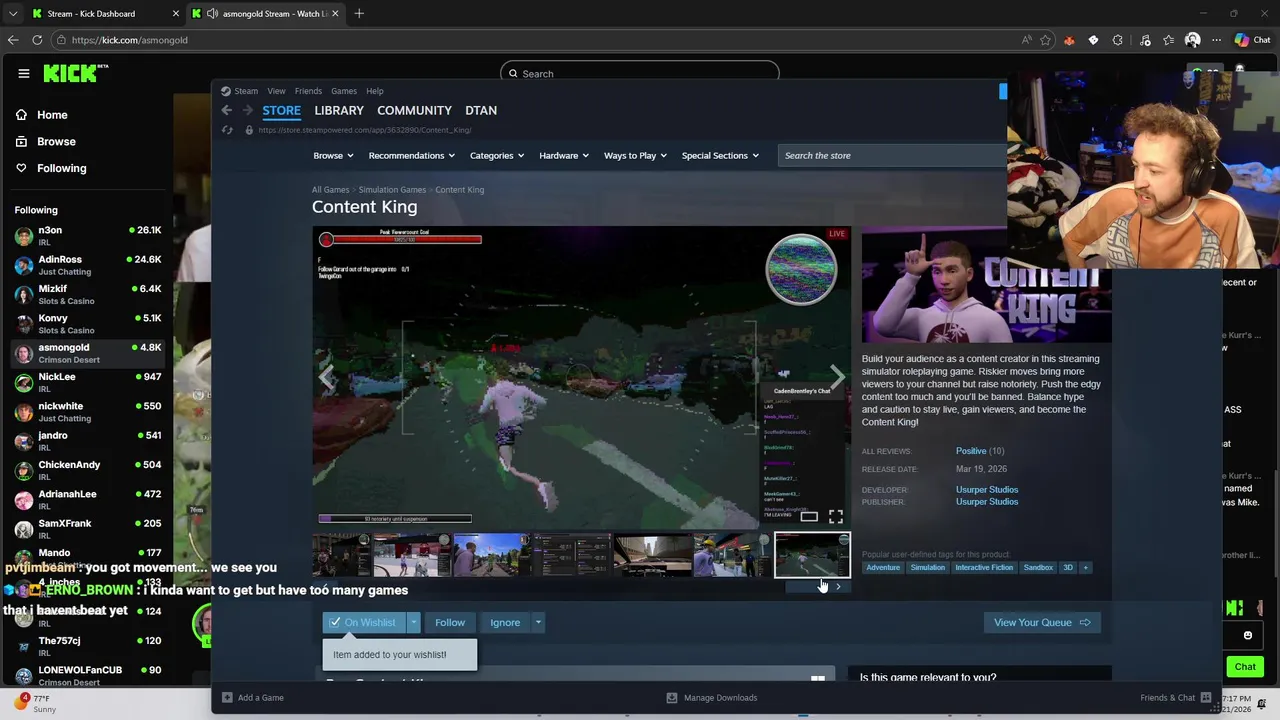The image size is (1280, 720).
Task: Open a new browser tab
Action: click(359, 13)
